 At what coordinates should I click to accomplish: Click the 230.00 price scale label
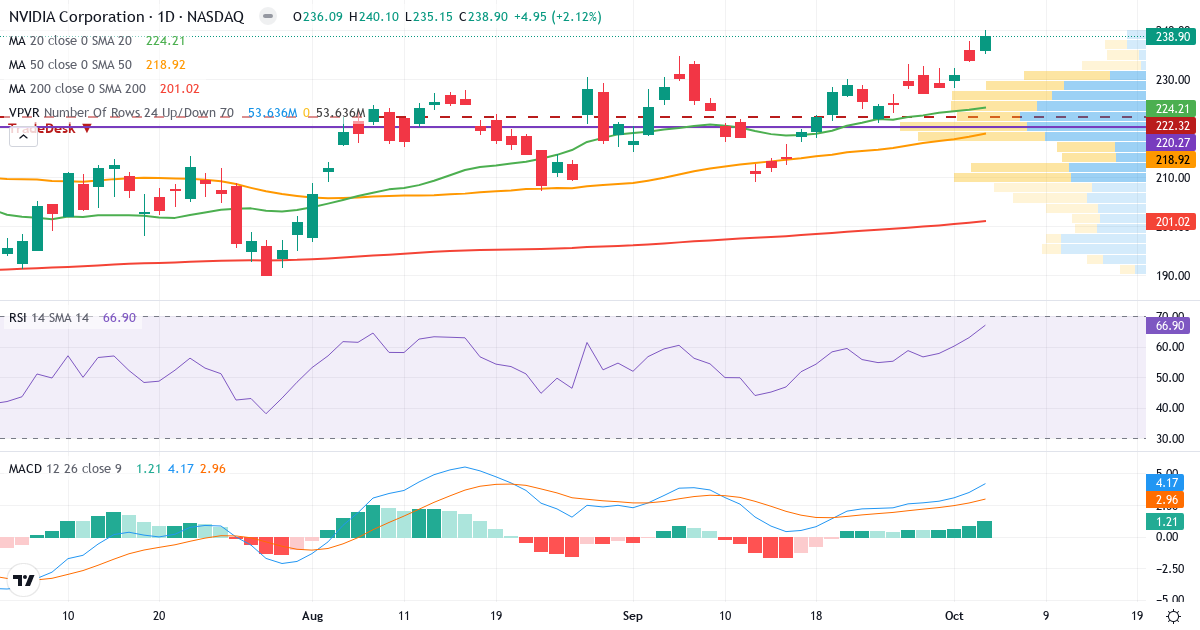[1171, 79]
